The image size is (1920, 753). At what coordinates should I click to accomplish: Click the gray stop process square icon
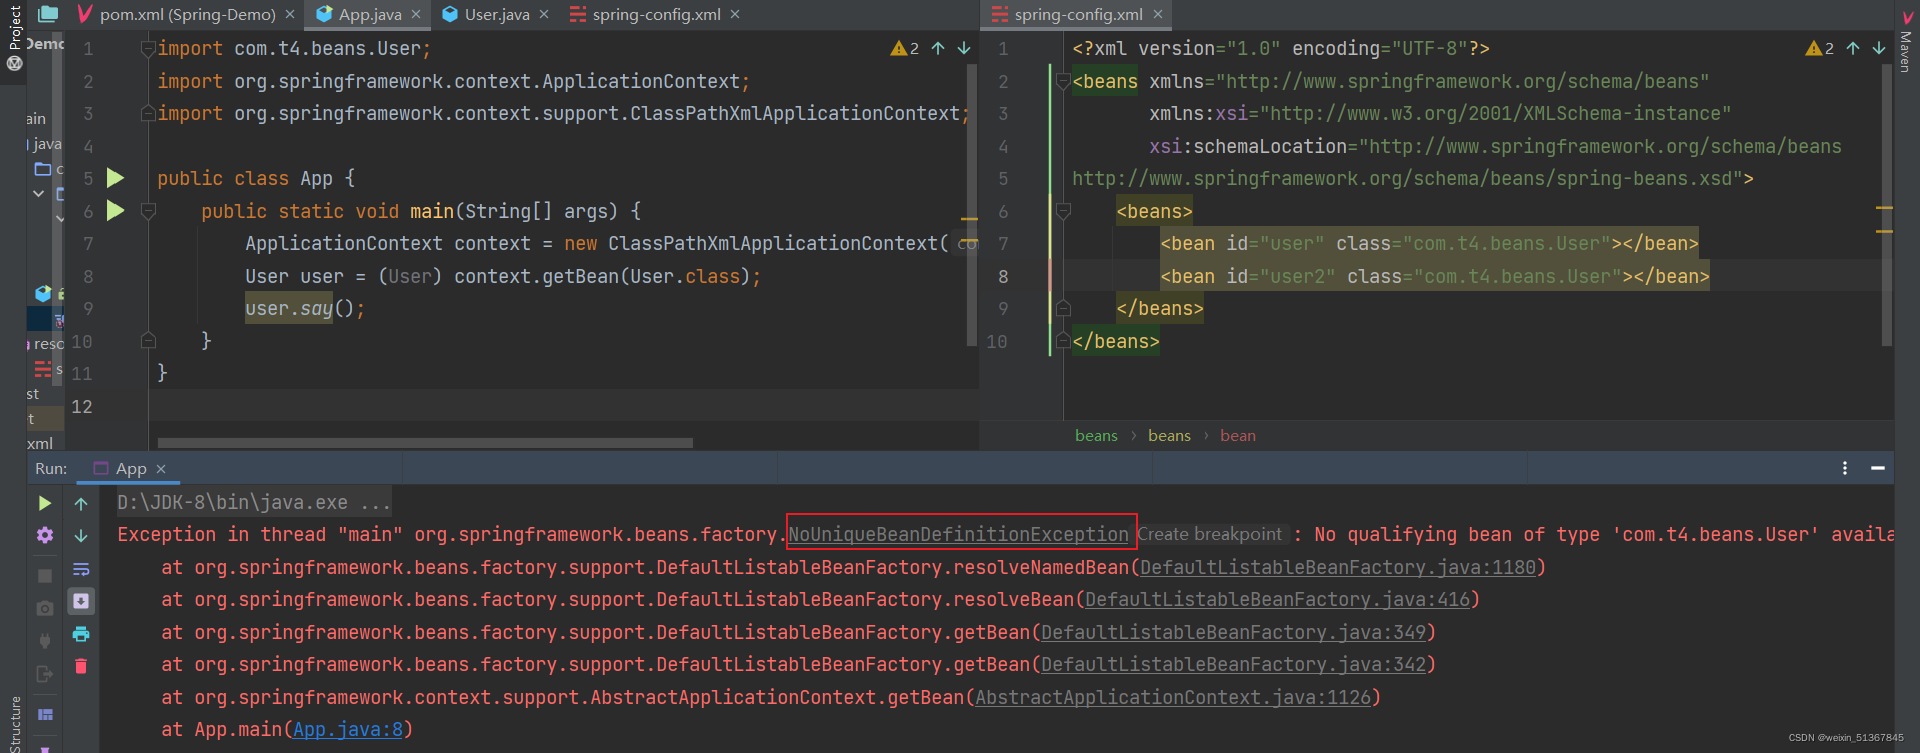pyautogui.click(x=45, y=576)
